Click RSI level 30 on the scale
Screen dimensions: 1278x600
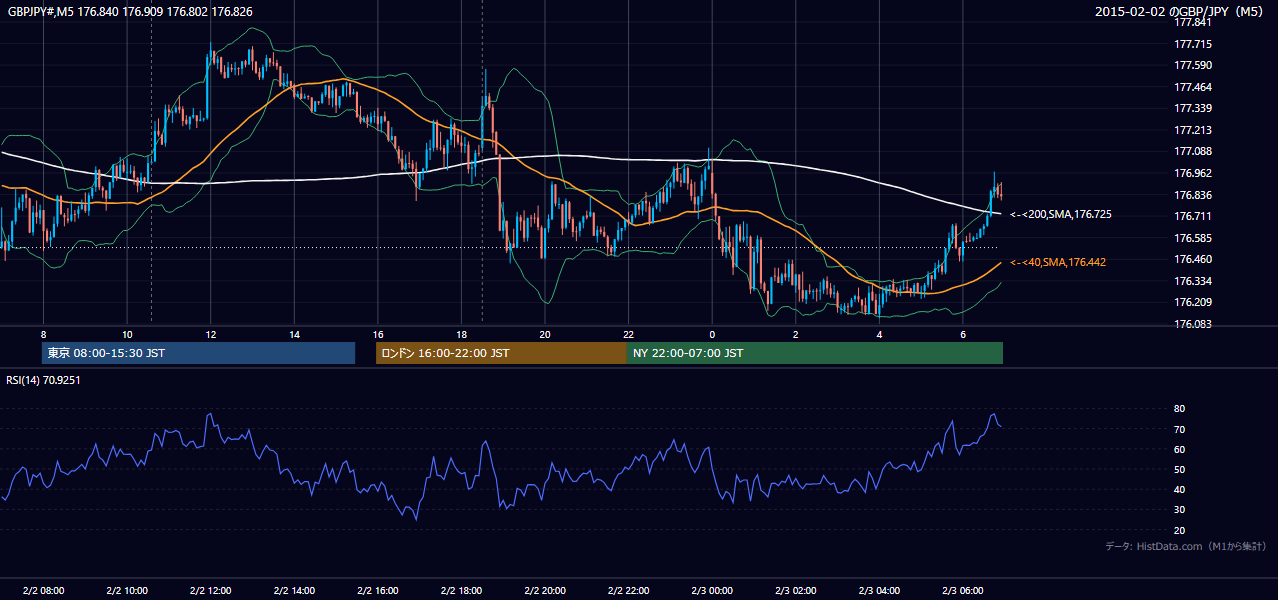point(1179,510)
